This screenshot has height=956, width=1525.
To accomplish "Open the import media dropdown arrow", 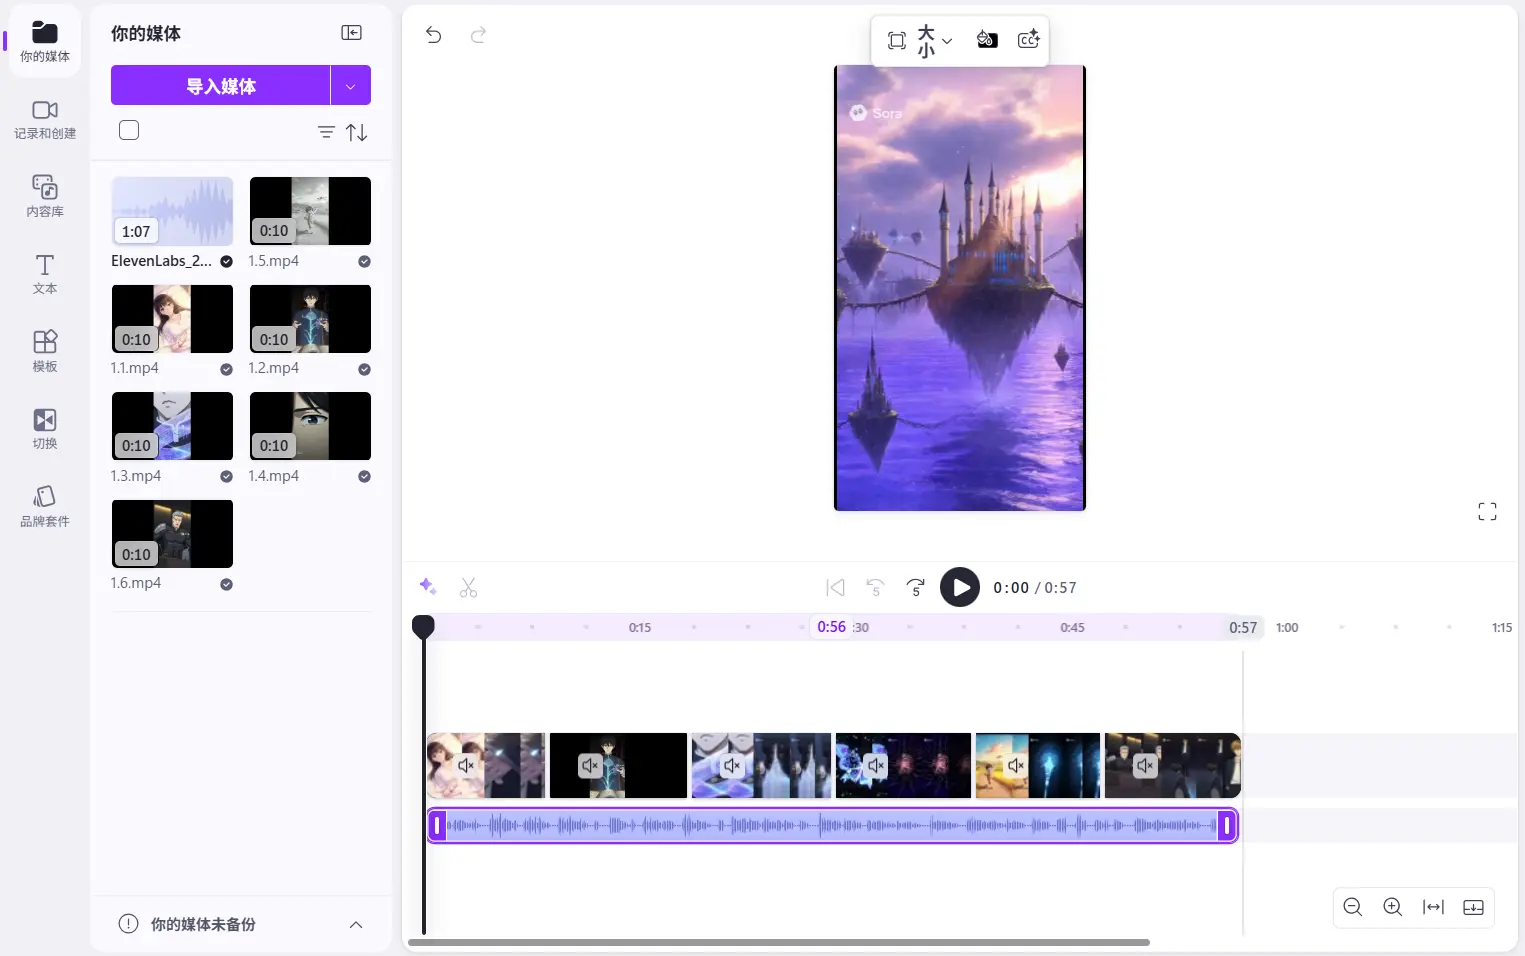I will click(x=351, y=86).
